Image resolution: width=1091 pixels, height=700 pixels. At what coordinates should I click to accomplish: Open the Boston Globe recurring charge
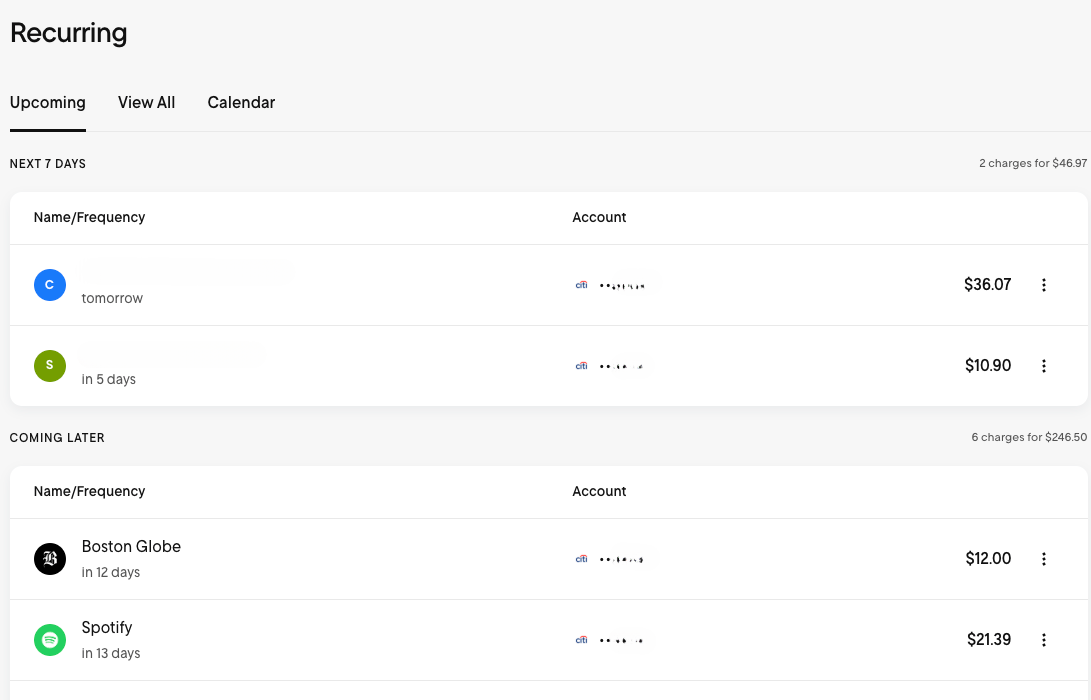click(x=131, y=547)
